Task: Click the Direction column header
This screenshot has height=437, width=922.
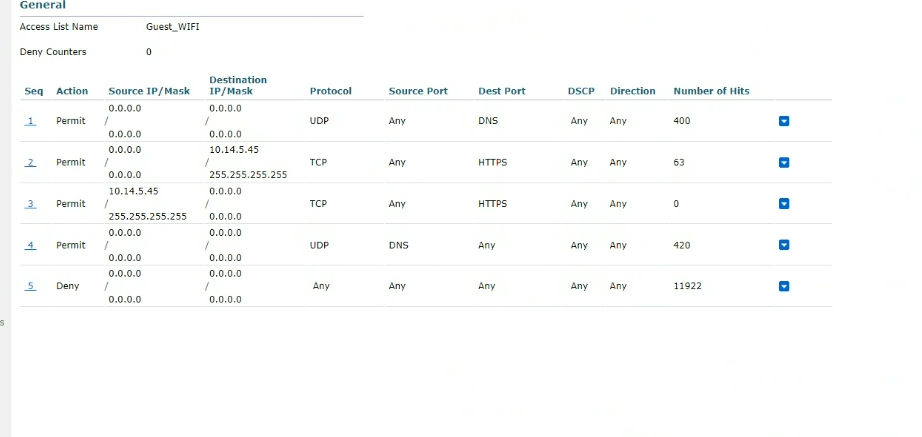Action: click(x=633, y=91)
